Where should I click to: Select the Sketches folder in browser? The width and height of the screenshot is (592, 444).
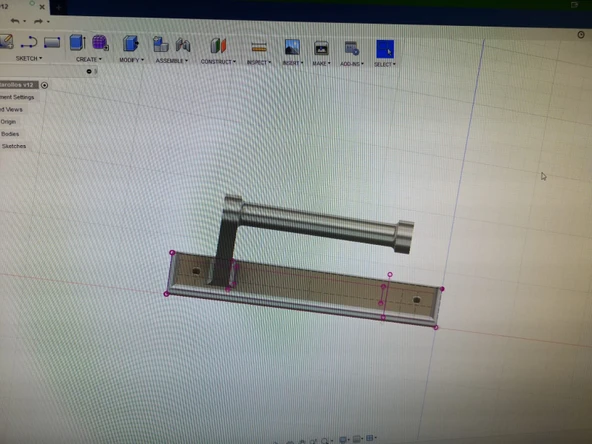(x=14, y=146)
